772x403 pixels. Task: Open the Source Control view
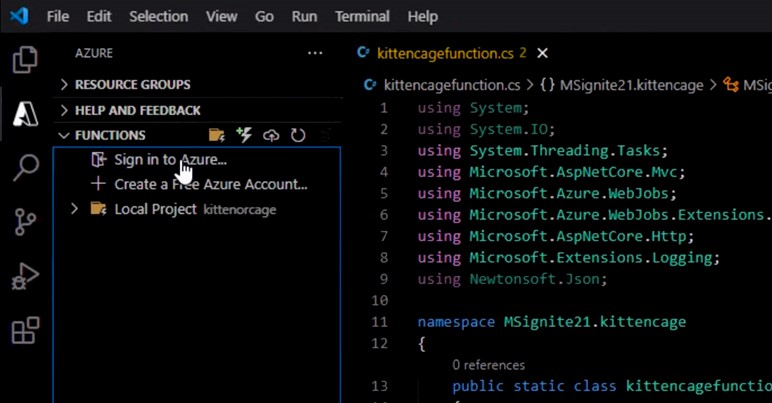(x=25, y=222)
